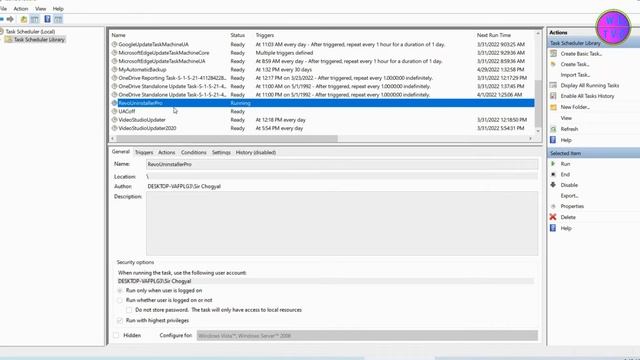Switch to the Settings tab
Viewport: 640px width, 360px height.
[x=221, y=152]
